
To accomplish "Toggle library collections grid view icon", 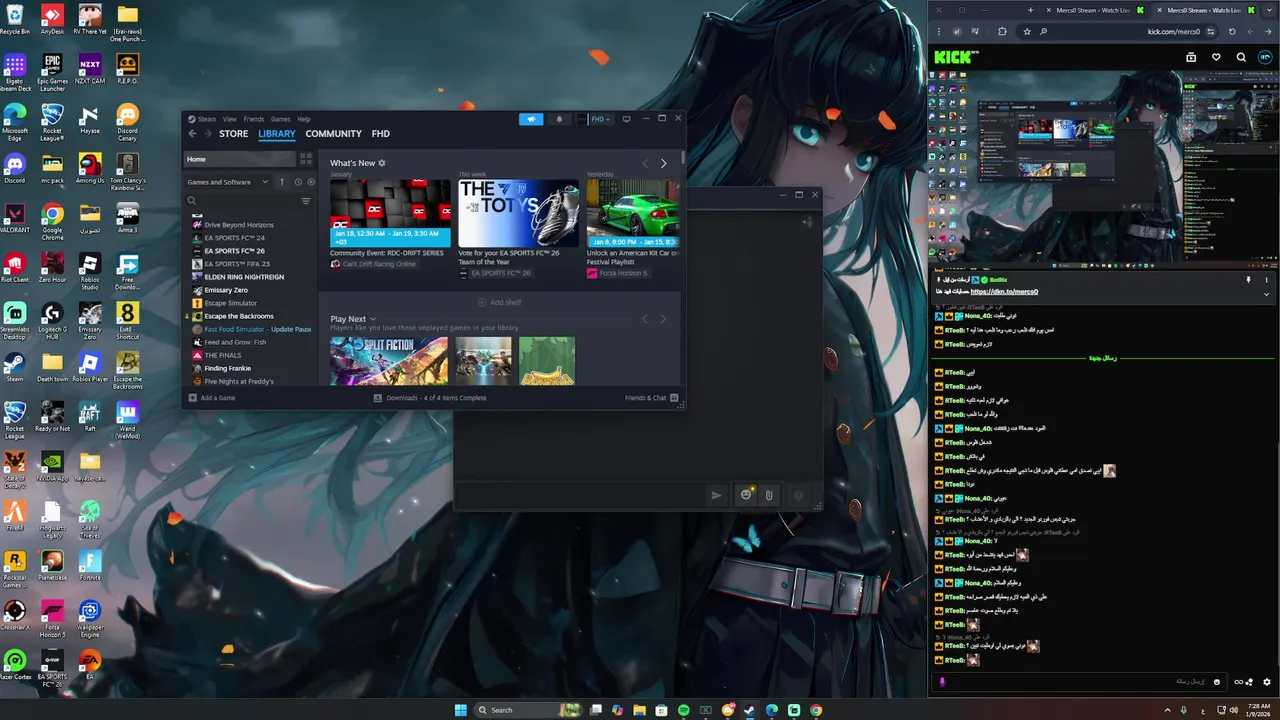I will [306, 159].
